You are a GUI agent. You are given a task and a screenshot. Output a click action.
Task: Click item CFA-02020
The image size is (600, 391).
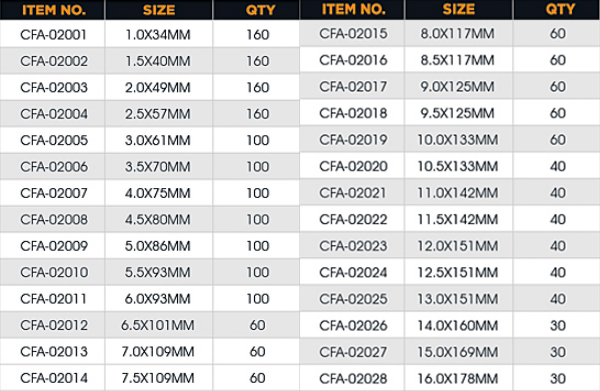(x=353, y=166)
